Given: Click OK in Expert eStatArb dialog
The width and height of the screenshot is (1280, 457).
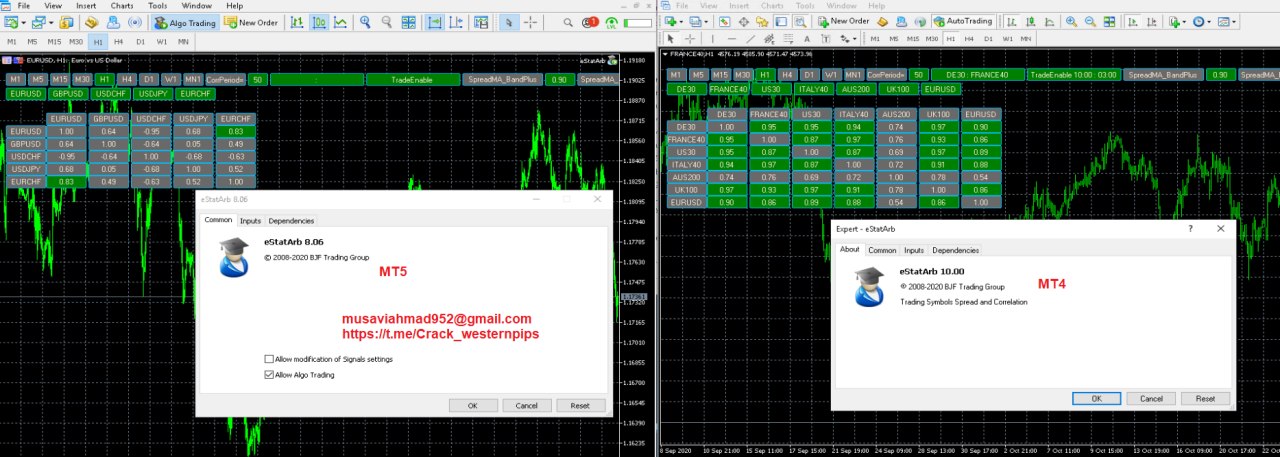Looking at the screenshot, I should pyautogui.click(x=1097, y=398).
